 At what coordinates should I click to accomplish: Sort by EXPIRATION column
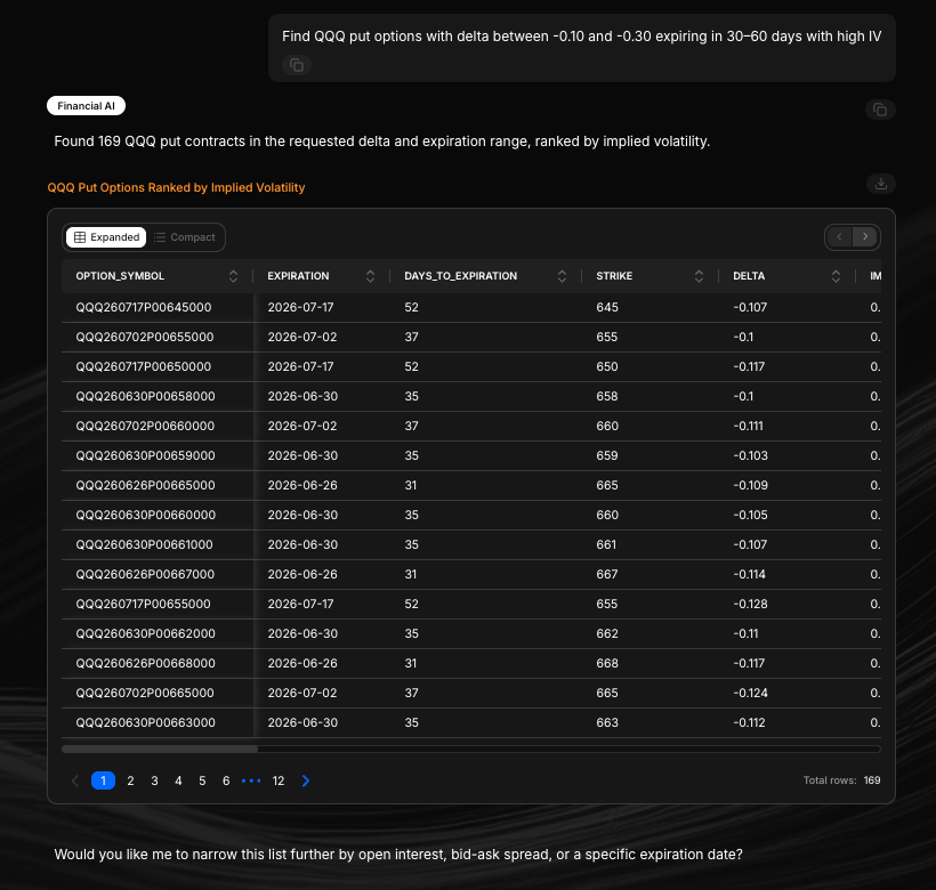[x=370, y=276]
